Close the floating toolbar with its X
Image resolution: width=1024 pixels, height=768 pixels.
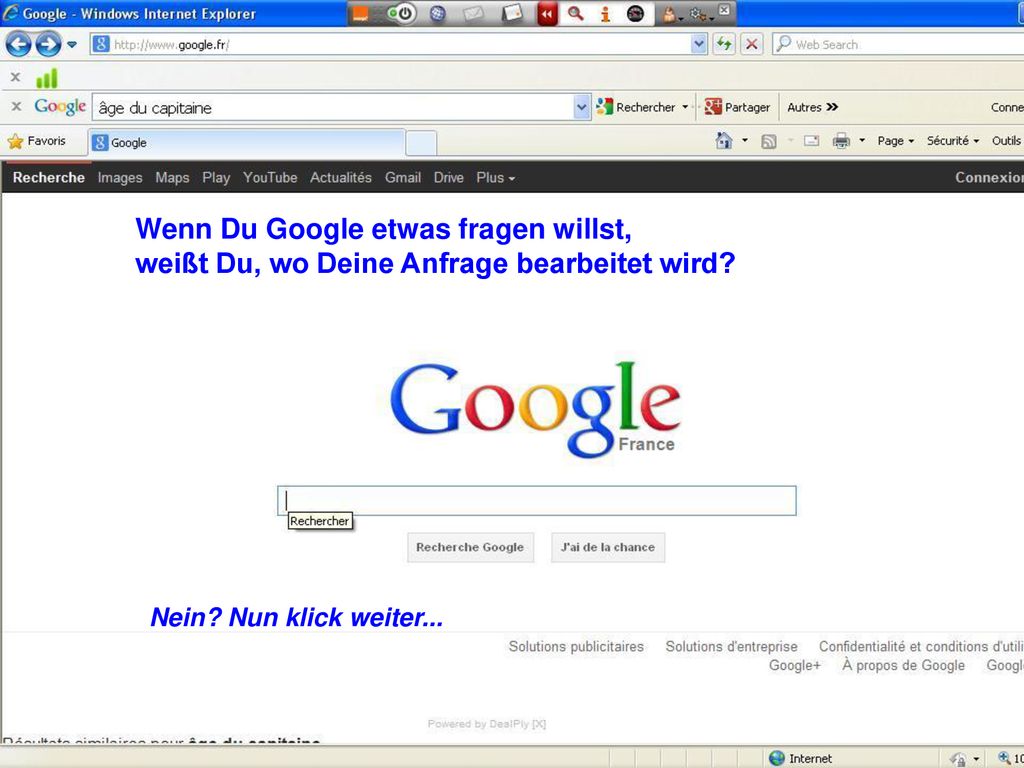tap(724, 10)
